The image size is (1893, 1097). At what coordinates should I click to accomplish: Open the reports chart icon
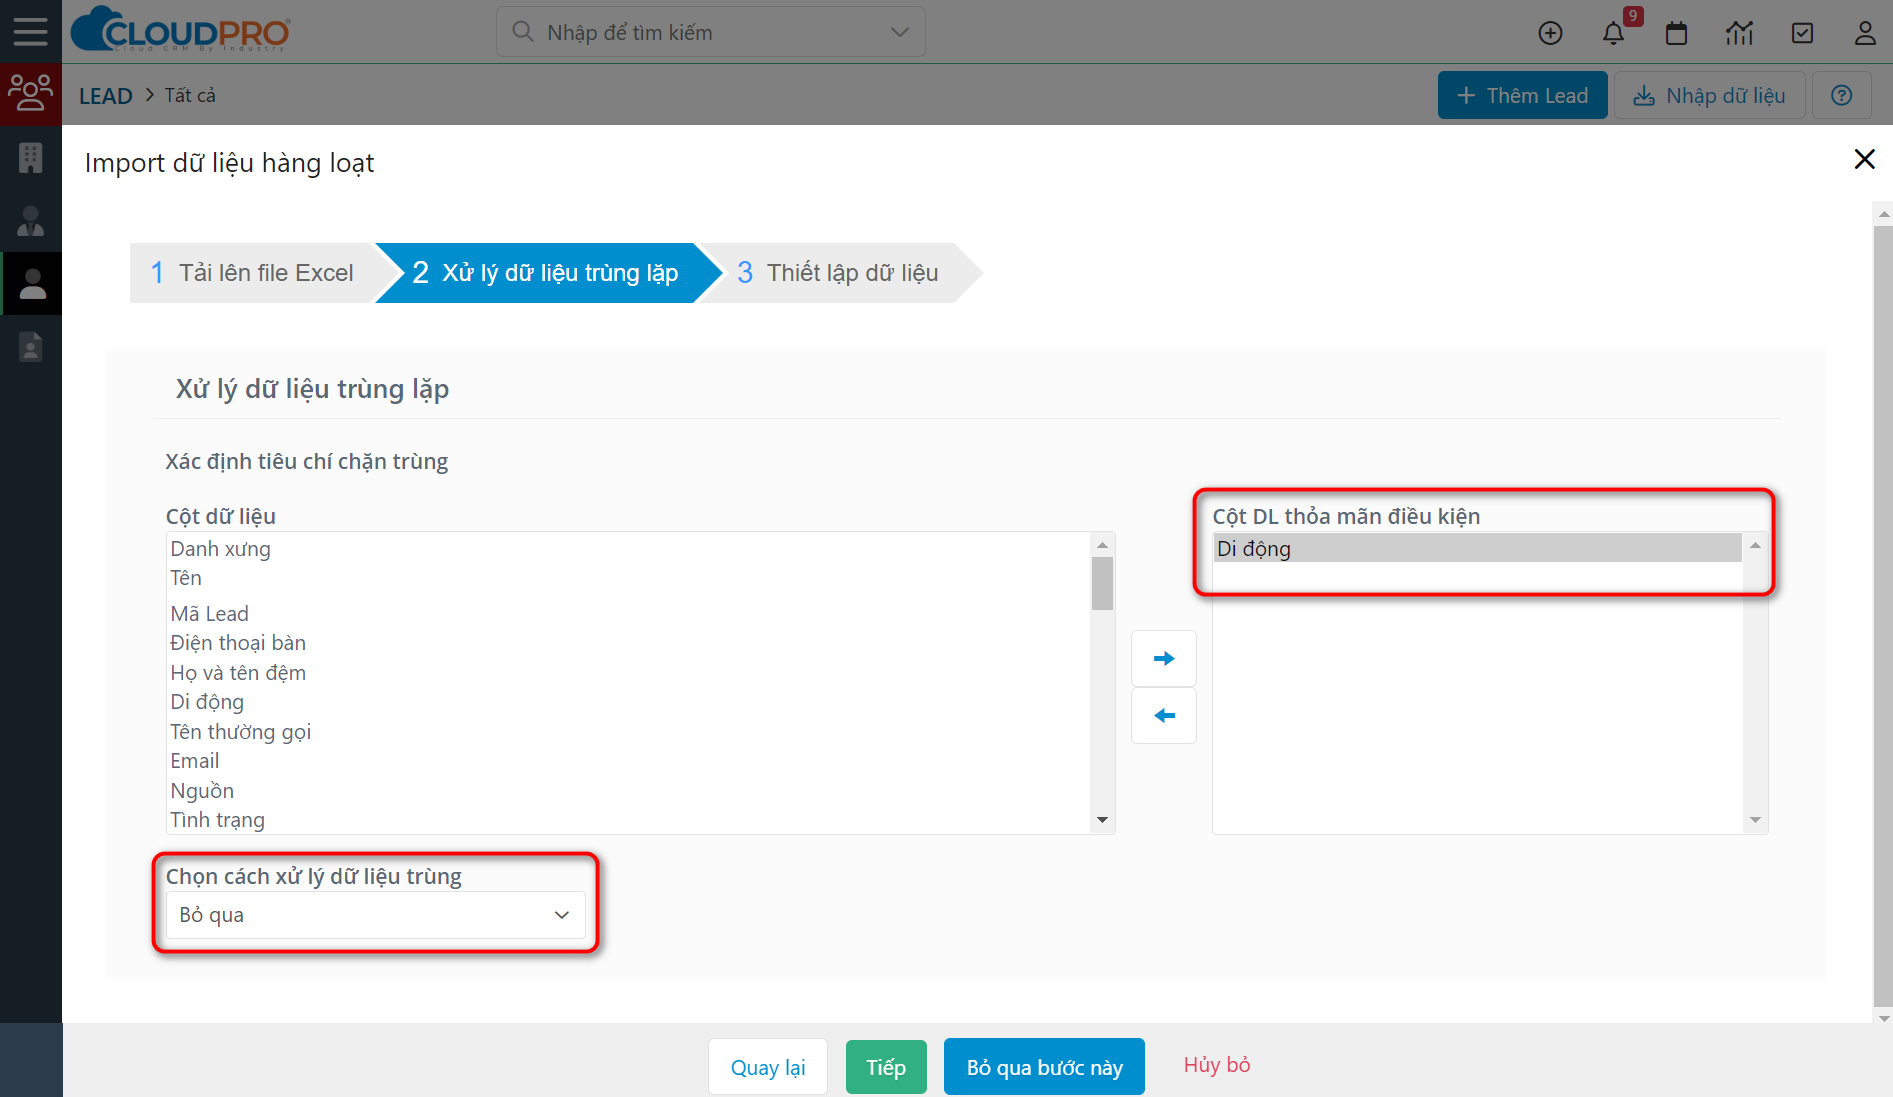[x=1739, y=33]
